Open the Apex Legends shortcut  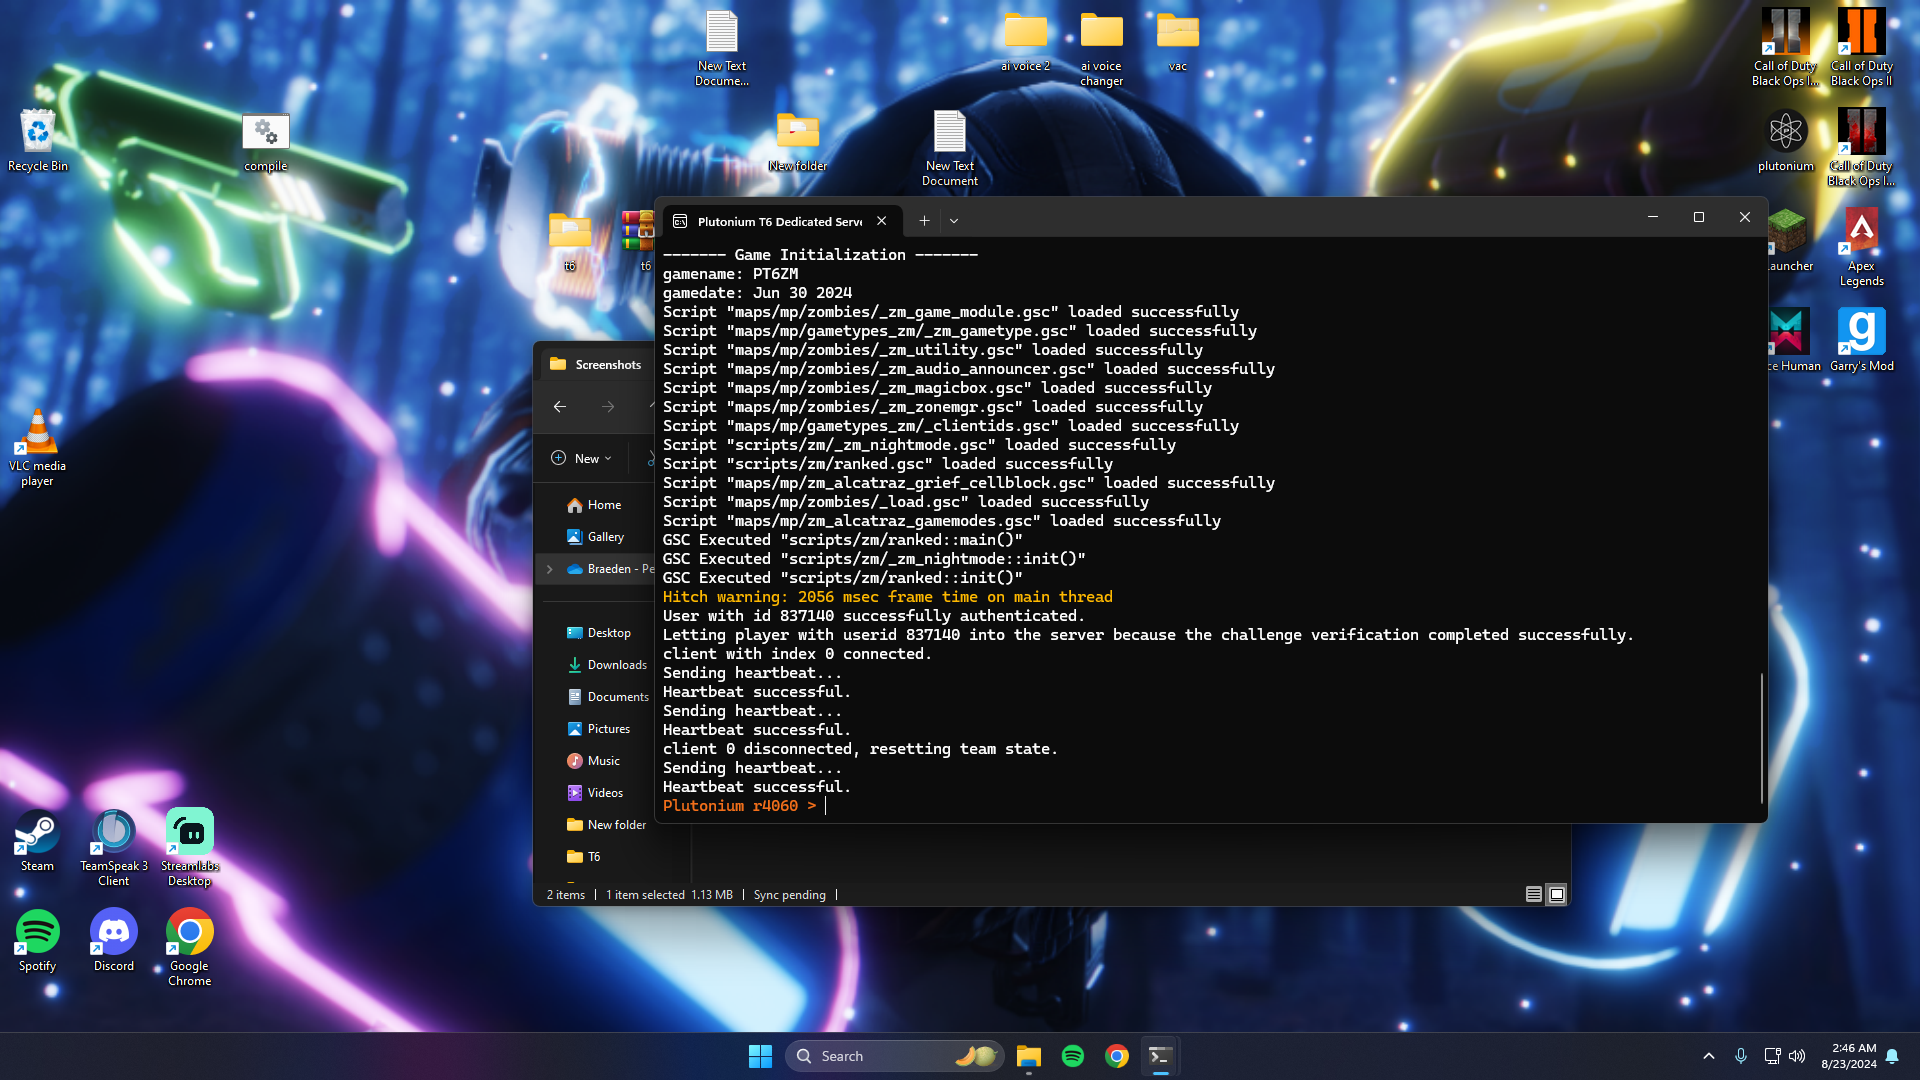click(1861, 247)
